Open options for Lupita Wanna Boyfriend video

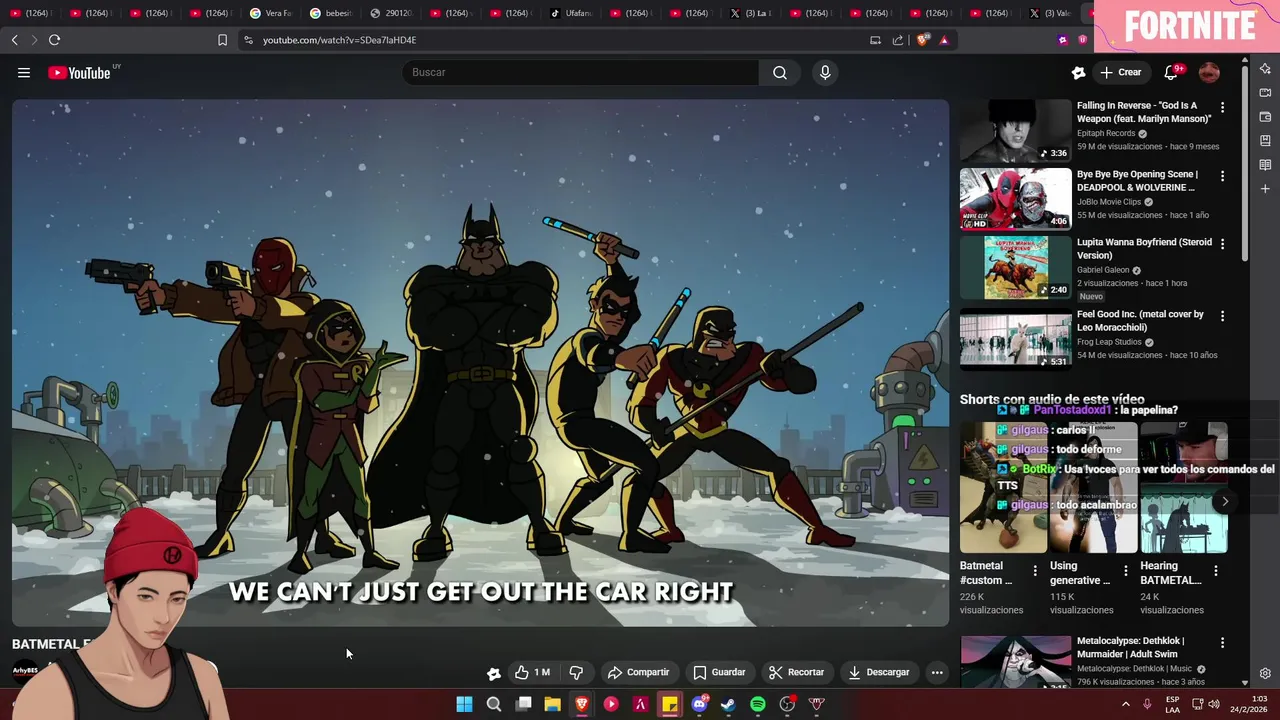tap(1222, 243)
